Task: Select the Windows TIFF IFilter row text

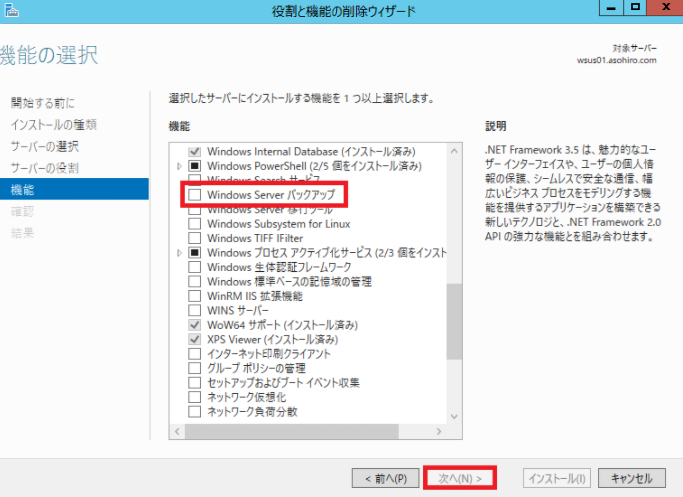Action: point(255,238)
